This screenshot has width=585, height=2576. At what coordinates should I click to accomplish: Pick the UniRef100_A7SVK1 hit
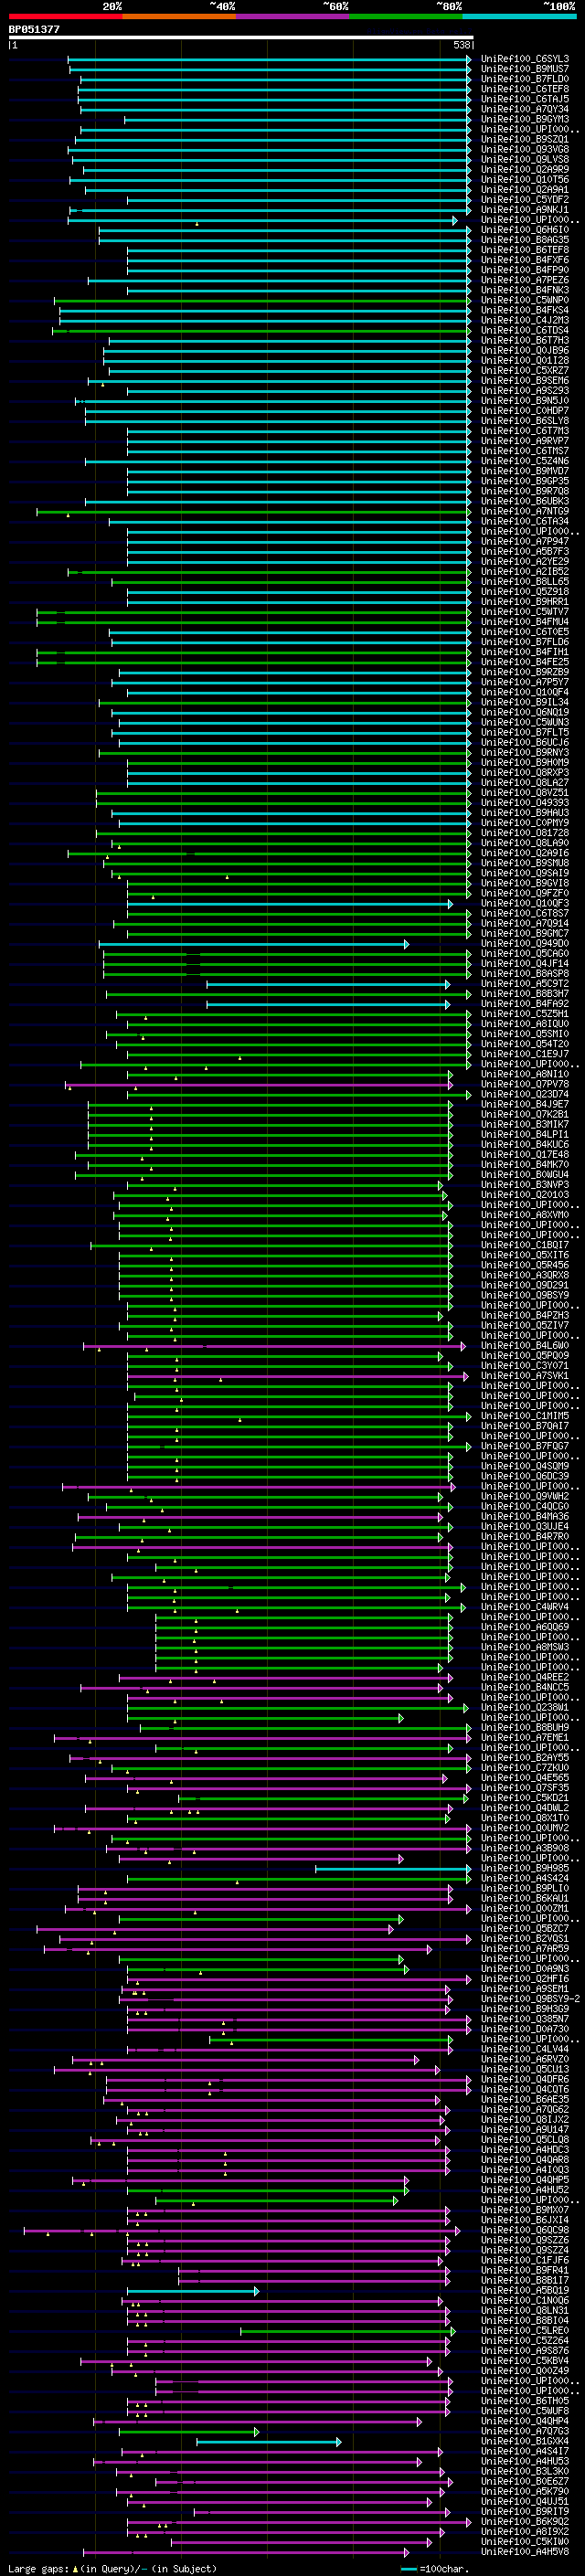click(524, 1377)
